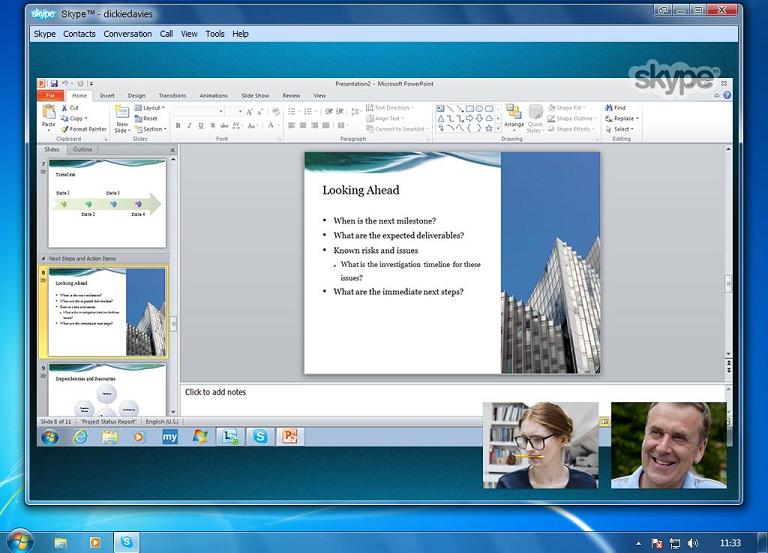Click the Increase List Level indent icon
Screen dimensions: 768x553
[339, 112]
